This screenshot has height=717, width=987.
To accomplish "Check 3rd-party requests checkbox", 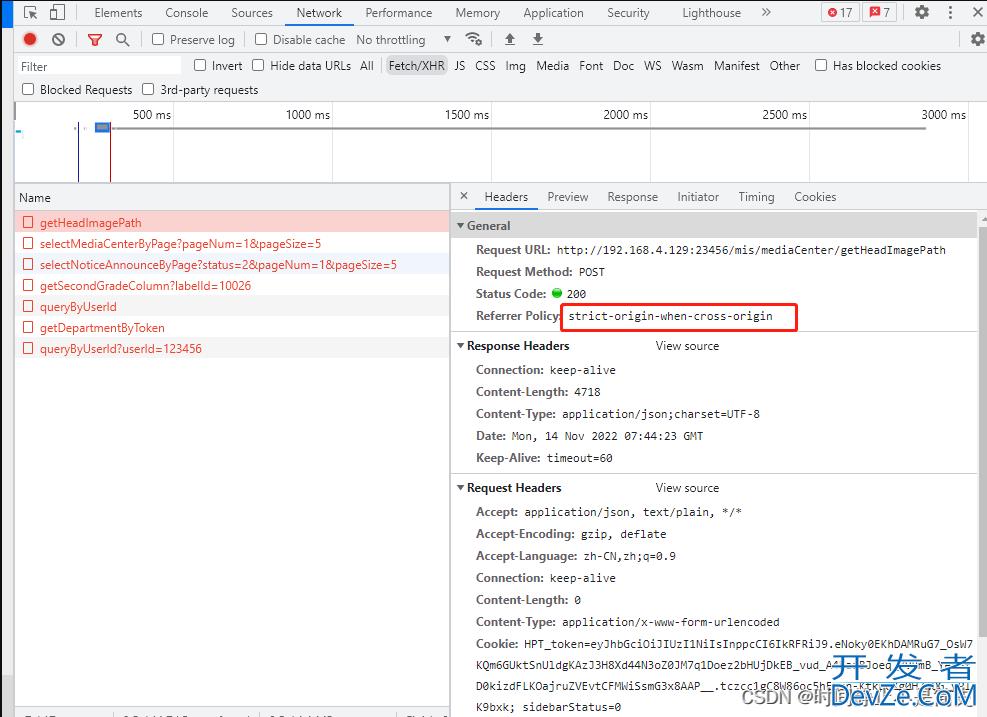I will click(148, 89).
